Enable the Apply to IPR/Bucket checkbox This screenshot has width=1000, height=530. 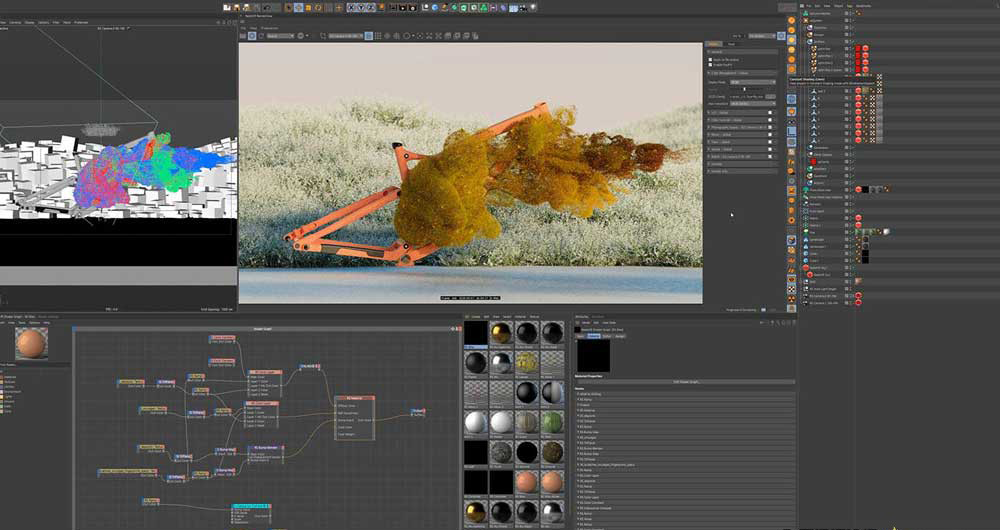(x=711, y=60)
